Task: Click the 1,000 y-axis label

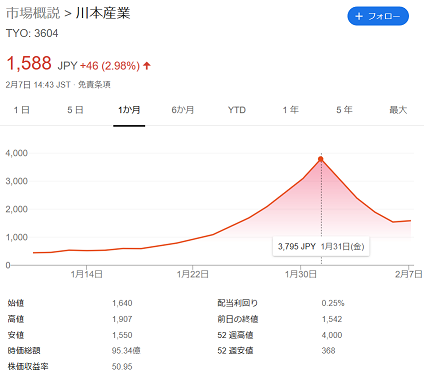Action: coord(17,237)
